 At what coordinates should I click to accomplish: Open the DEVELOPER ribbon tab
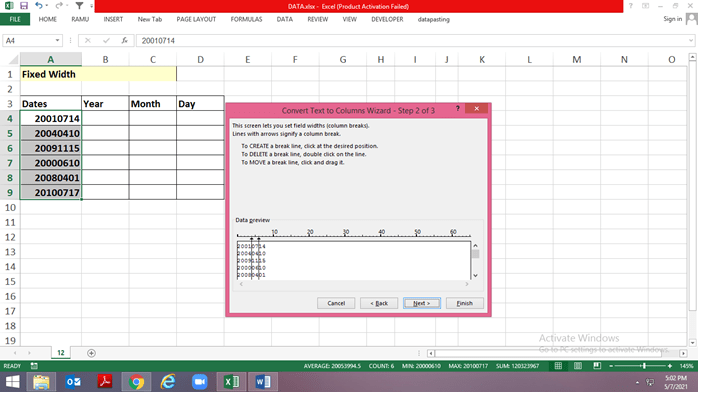[x=387, y=19]
